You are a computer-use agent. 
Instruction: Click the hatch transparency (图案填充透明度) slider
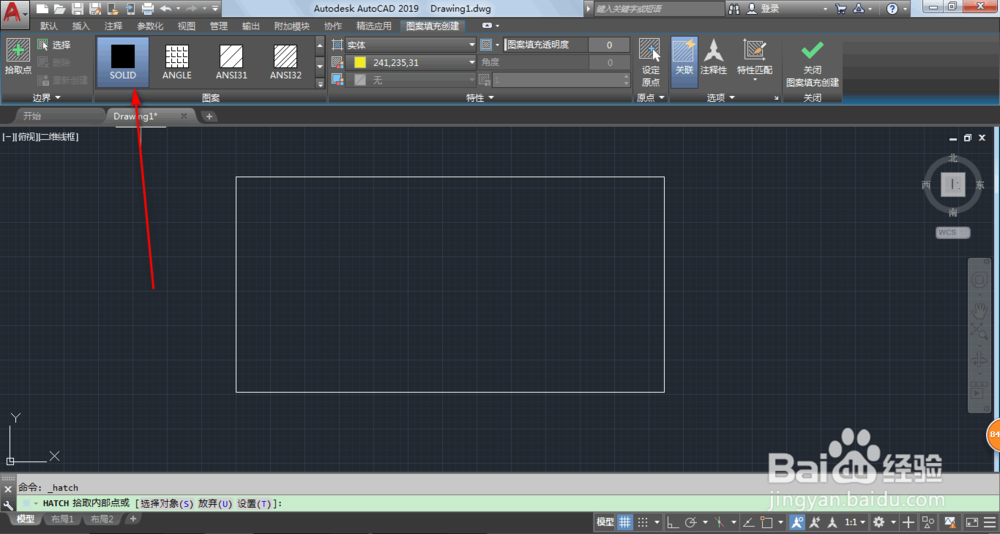pos(546,45)
